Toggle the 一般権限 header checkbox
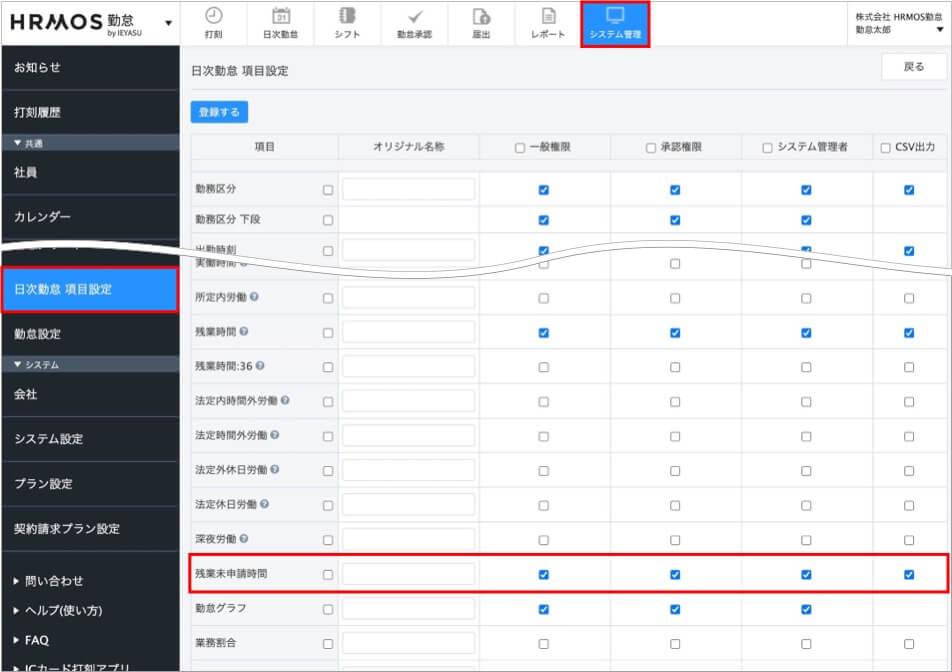952x672 pixels. coord(520,148)
